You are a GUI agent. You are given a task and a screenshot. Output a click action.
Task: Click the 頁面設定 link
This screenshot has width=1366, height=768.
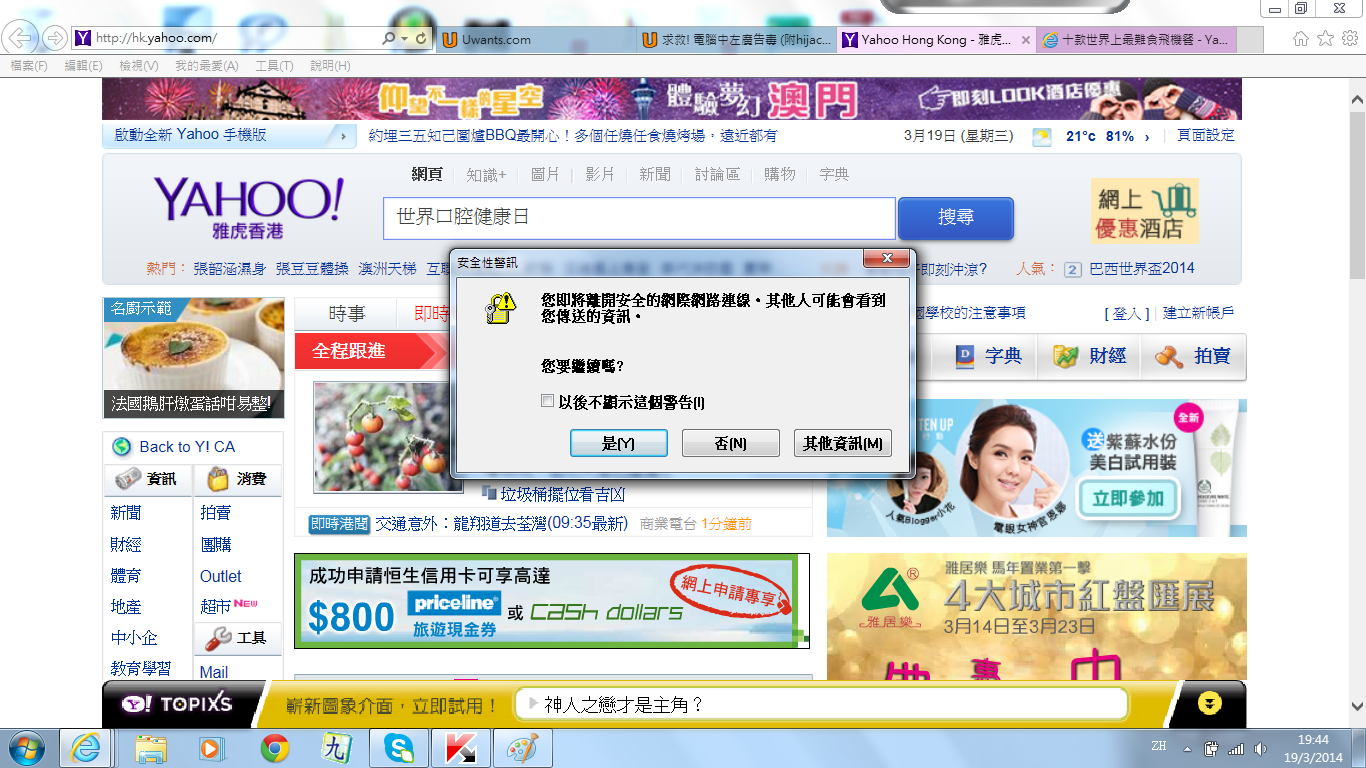click(1206, 135)
